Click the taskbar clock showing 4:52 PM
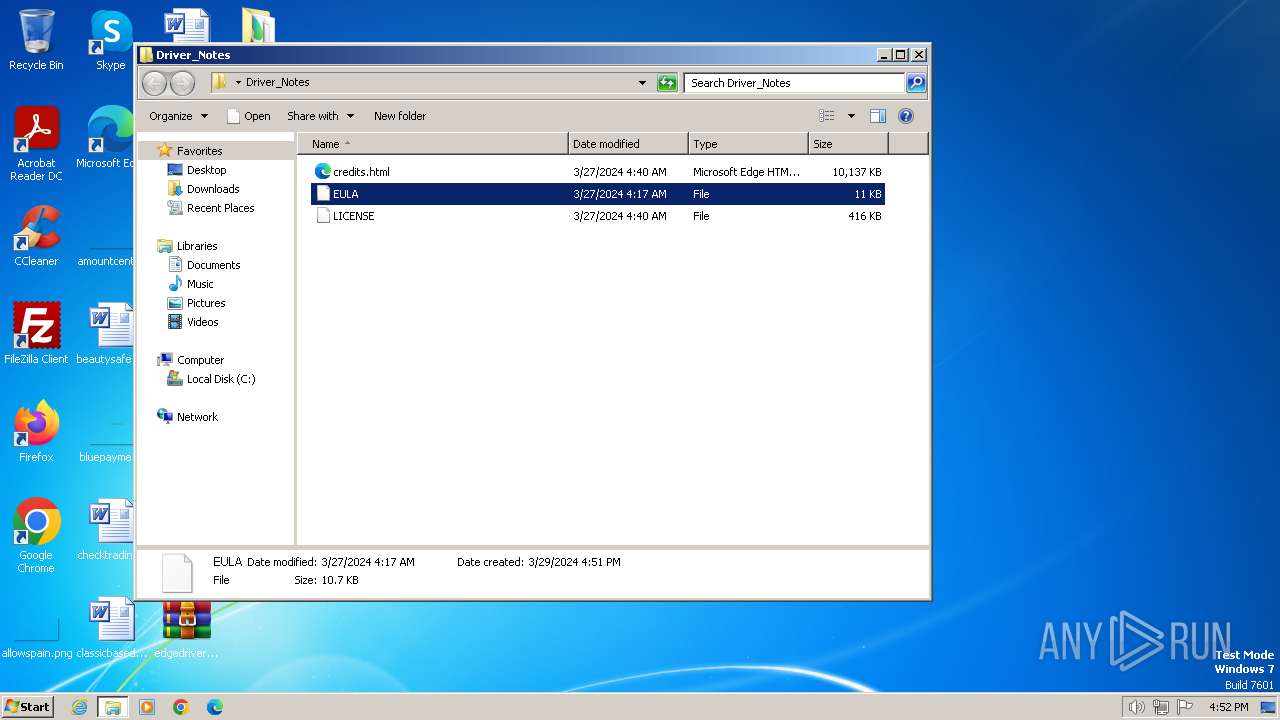Image resolution: width=1280 pixels, height=720 pixels. click(1228, 707)
